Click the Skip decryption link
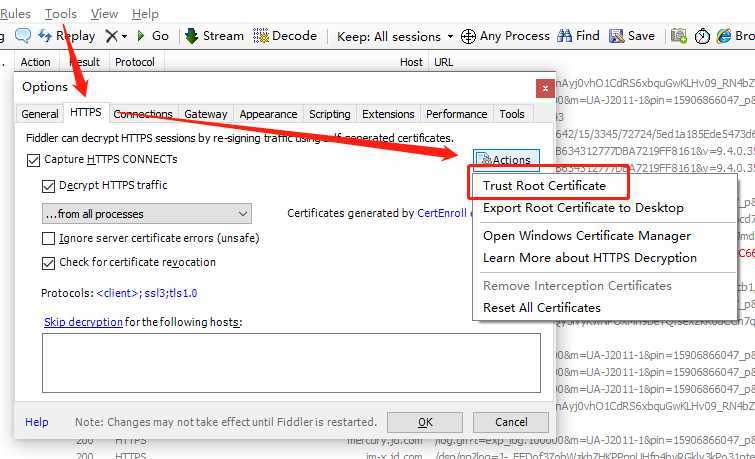755x459 pixels. (x=83, y=322)
